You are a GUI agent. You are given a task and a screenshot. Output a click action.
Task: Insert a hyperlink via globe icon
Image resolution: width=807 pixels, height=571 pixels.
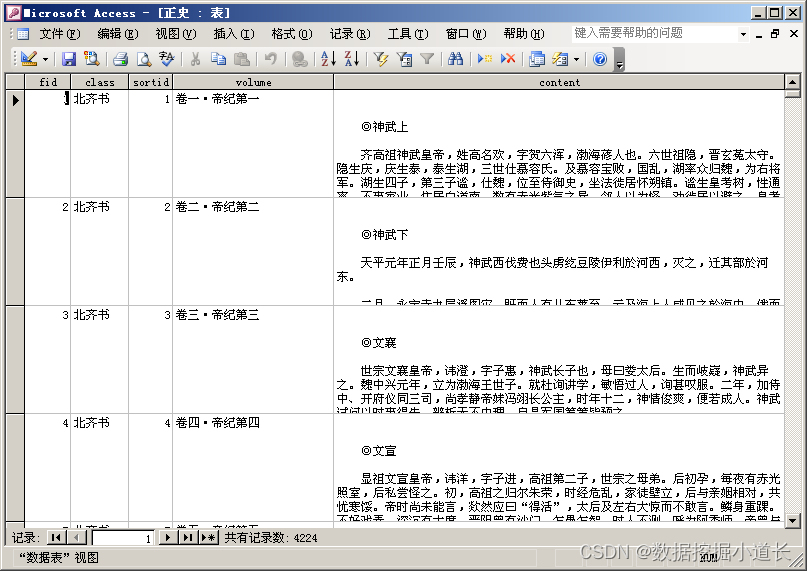[300, 59]
